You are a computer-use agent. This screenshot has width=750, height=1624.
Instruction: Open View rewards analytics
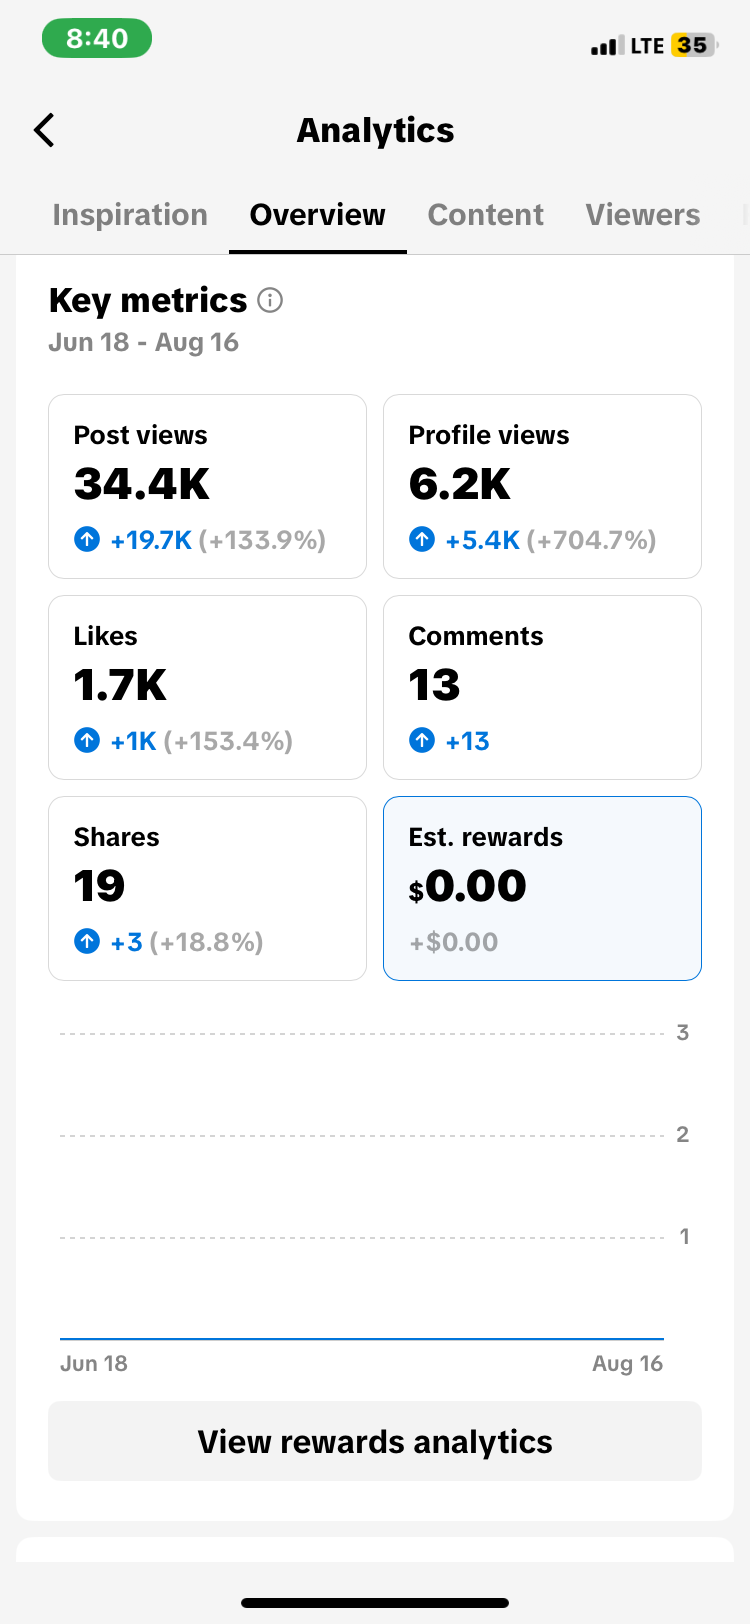(375, 1441)
